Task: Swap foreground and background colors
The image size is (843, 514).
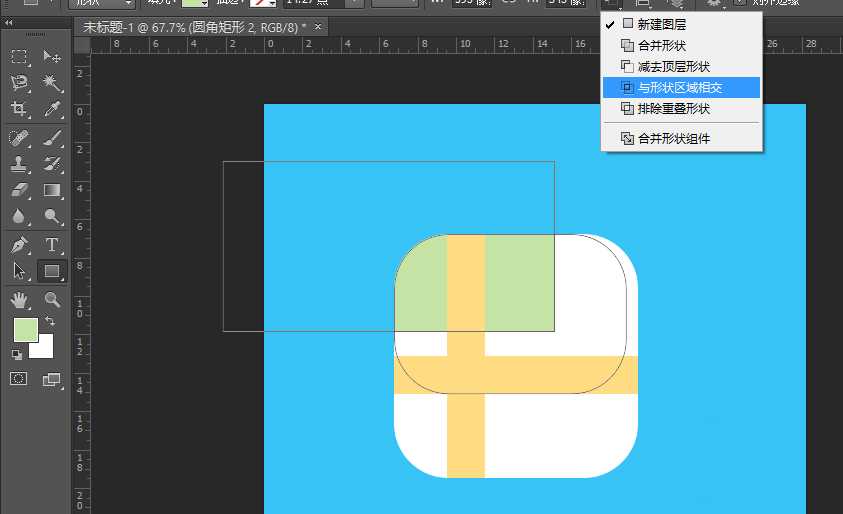Action: tap(49, 321)
